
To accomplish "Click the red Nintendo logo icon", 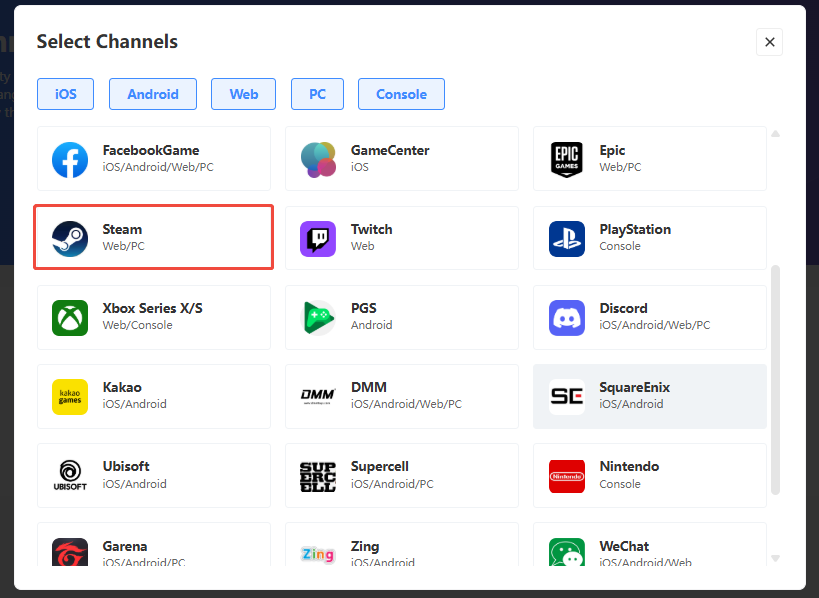I will point(567,476).
